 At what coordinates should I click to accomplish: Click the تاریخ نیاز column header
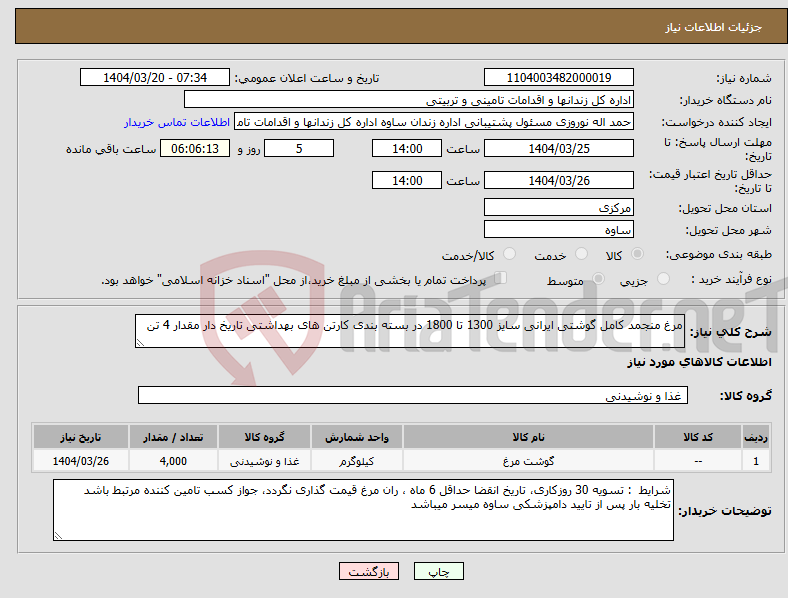tap(81, 437)
